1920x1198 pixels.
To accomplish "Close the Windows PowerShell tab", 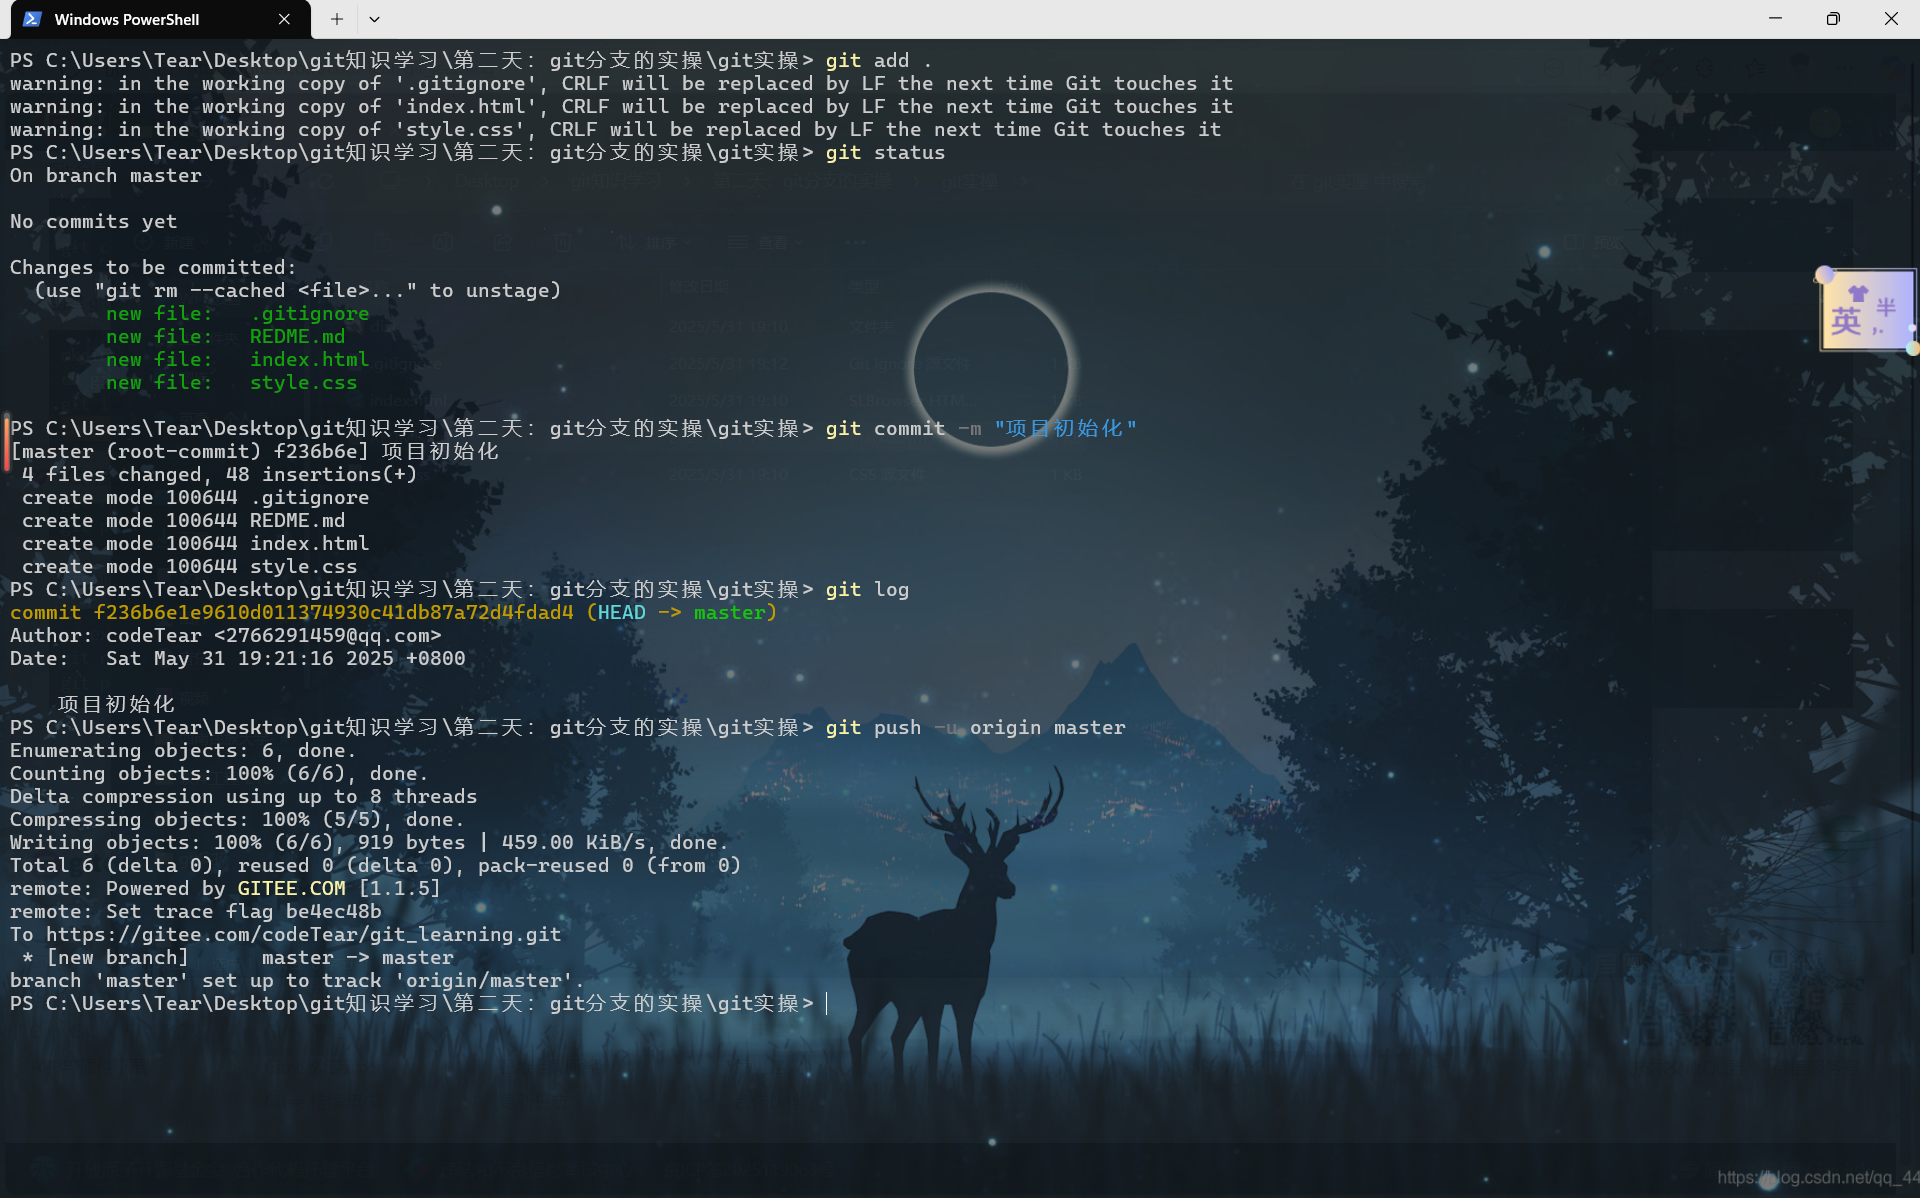I will point(284,19).
